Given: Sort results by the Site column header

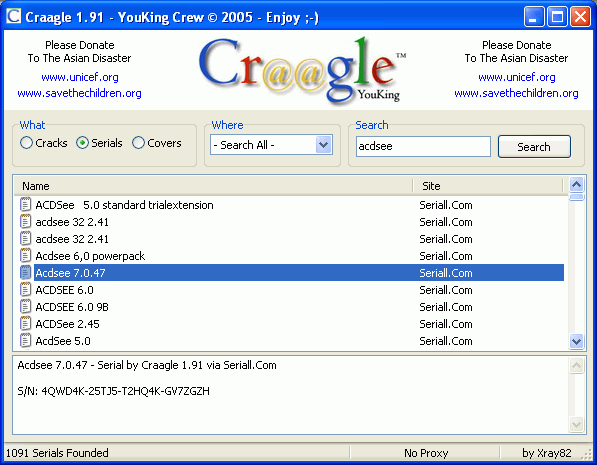Looking at the screenshot, I should [x=488, y=186].
